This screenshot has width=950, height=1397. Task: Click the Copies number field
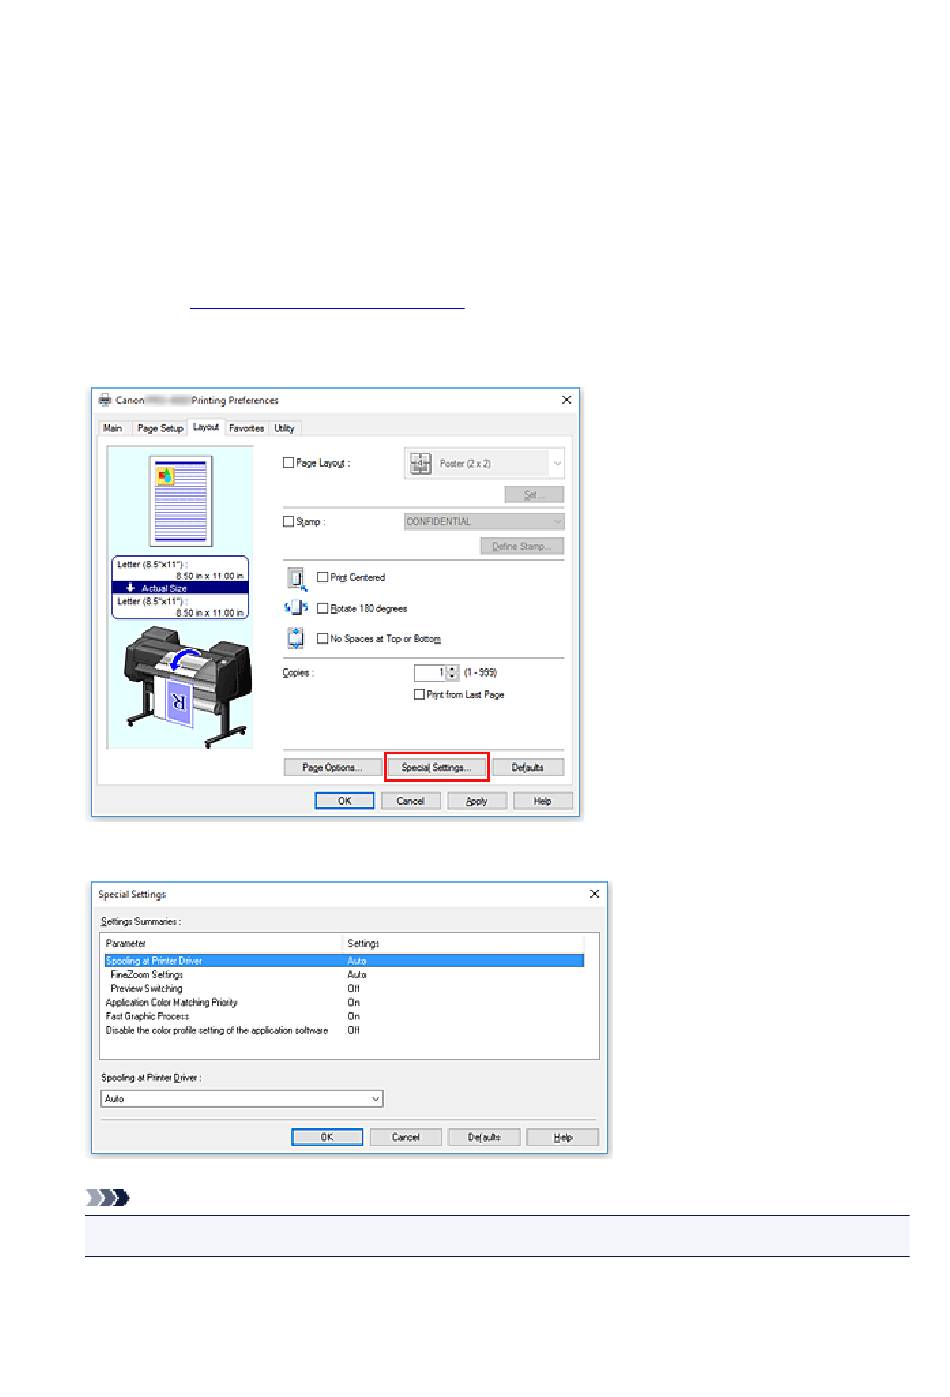430,673
